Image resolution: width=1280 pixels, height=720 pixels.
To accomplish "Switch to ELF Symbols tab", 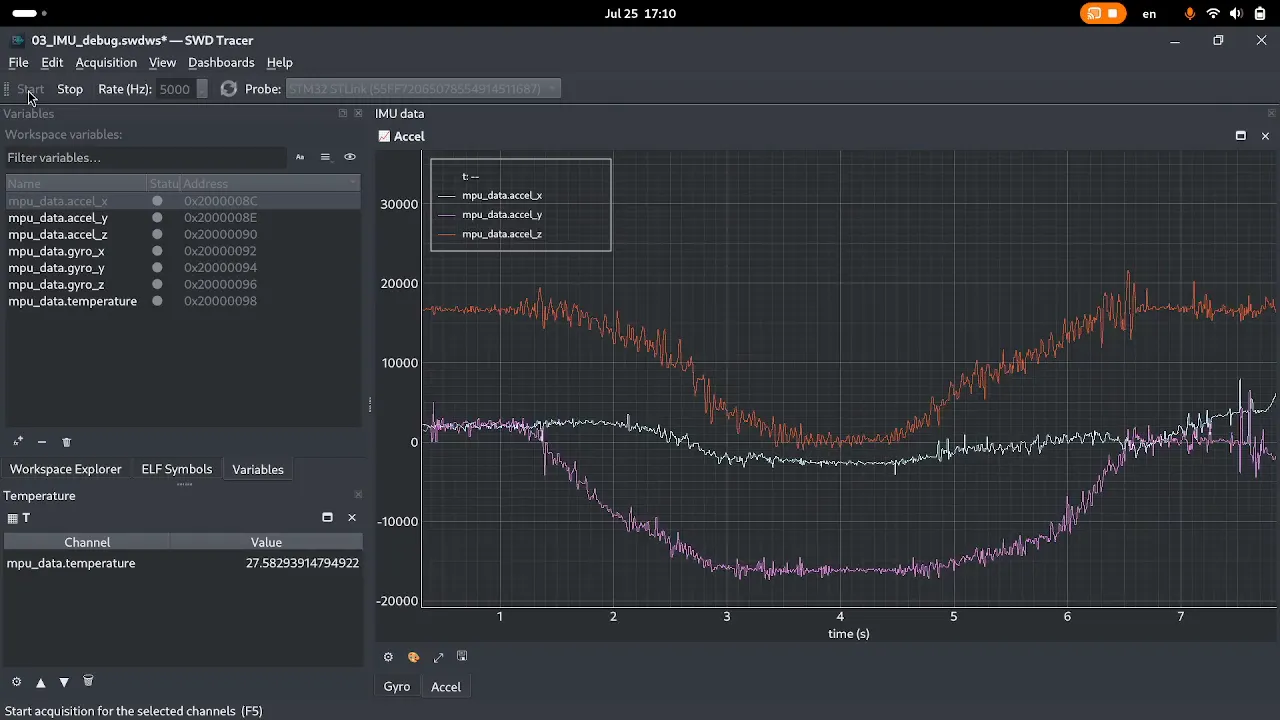I will [x=177, y=469].
